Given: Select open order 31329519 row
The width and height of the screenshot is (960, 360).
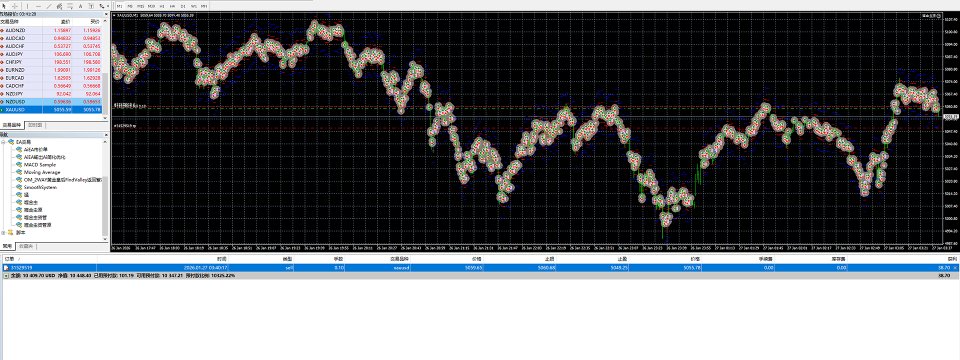Looking at the screenshot, I should pos(480,268).
